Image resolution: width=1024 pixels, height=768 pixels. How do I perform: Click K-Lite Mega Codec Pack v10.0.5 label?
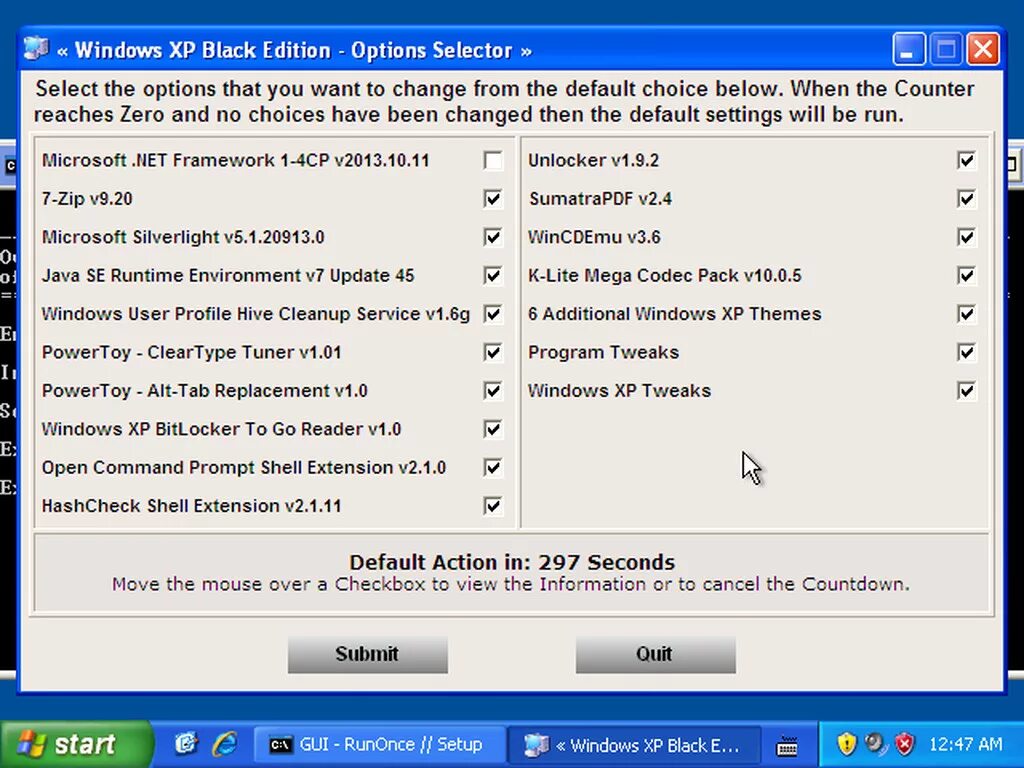[665, 276]
